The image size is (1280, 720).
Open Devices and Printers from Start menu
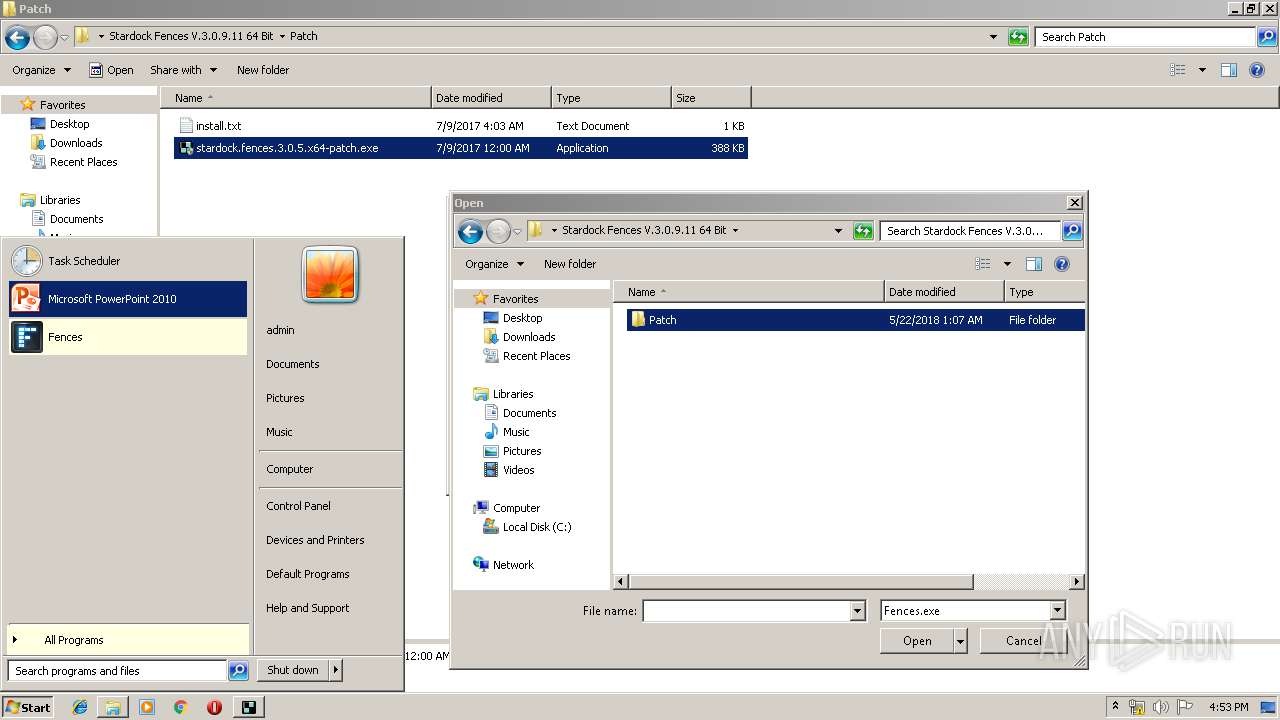[315, 540]
